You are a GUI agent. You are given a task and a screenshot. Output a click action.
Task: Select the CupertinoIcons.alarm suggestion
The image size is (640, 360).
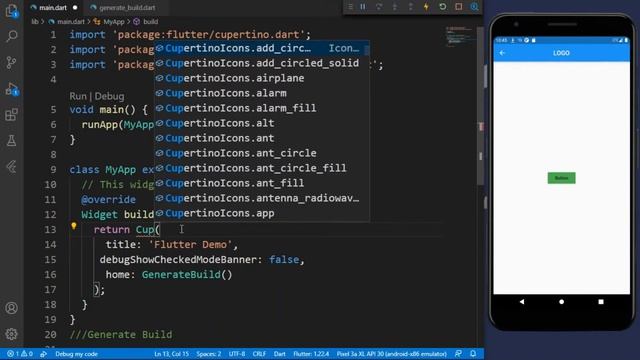262,93
